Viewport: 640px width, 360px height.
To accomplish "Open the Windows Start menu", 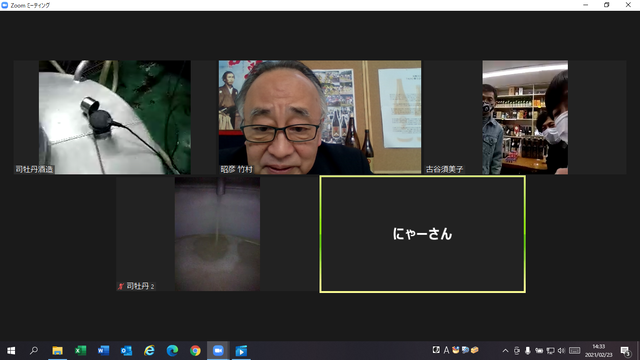I will coord(11,351).
